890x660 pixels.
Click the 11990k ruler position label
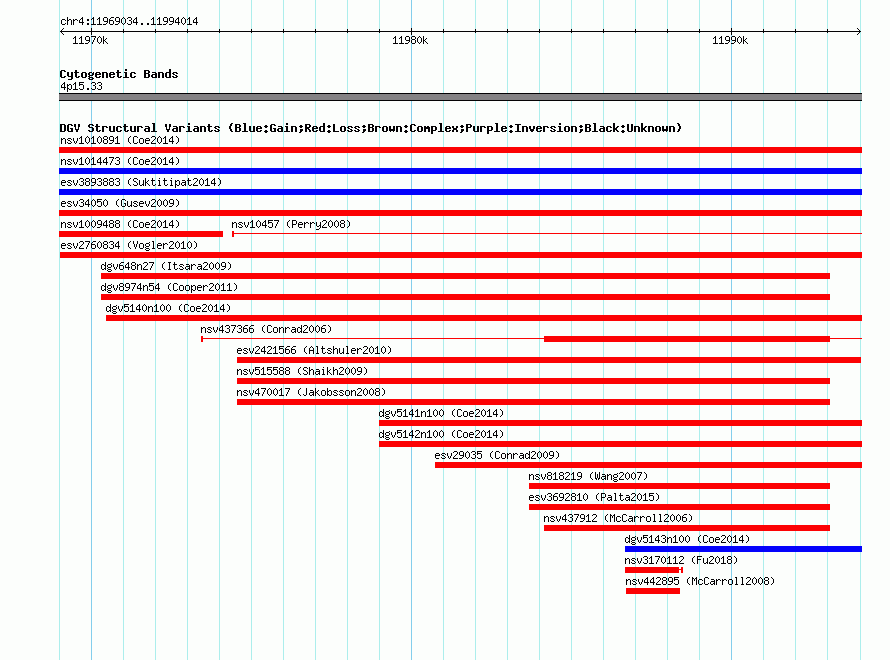[730, 40]
